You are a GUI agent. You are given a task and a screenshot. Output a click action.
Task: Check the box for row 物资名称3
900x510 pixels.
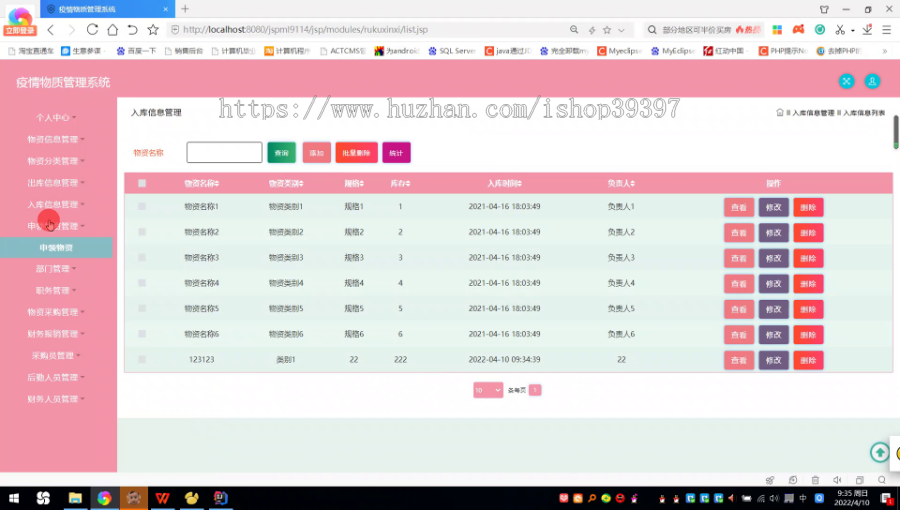point(142,258)
